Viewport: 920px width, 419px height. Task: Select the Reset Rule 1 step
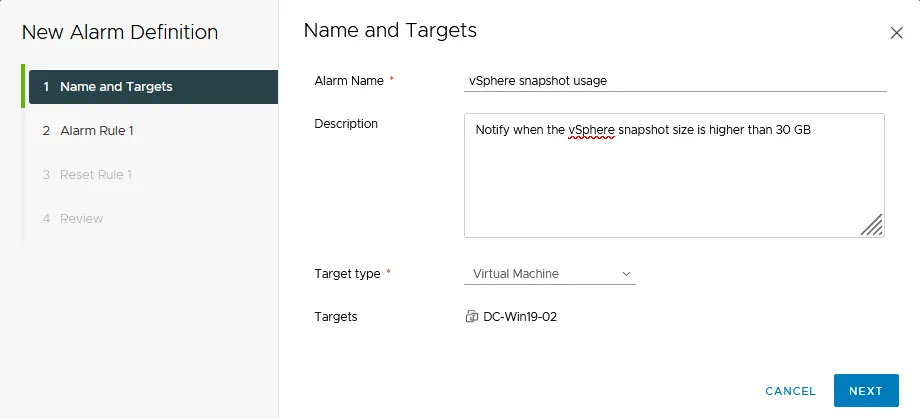(x=95, y=175)
